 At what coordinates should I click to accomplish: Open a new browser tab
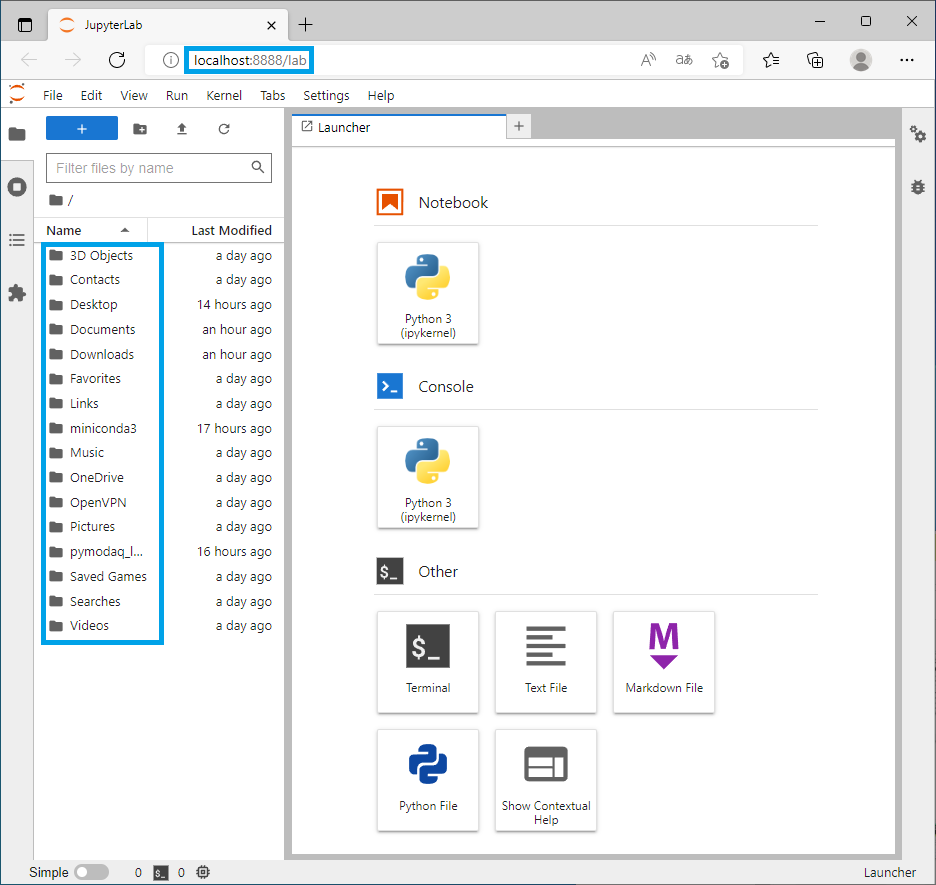coord(305,24)
